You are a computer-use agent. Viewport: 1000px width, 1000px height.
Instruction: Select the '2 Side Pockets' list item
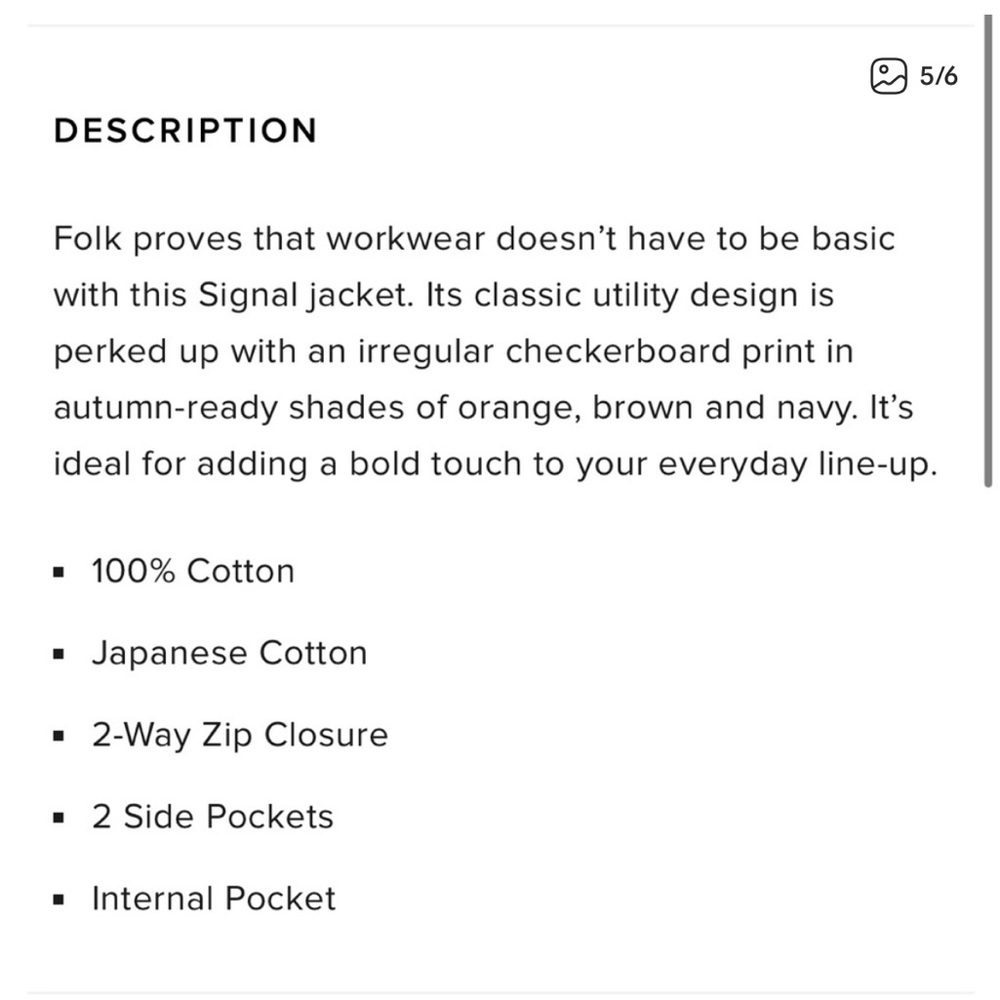[212, 817]
